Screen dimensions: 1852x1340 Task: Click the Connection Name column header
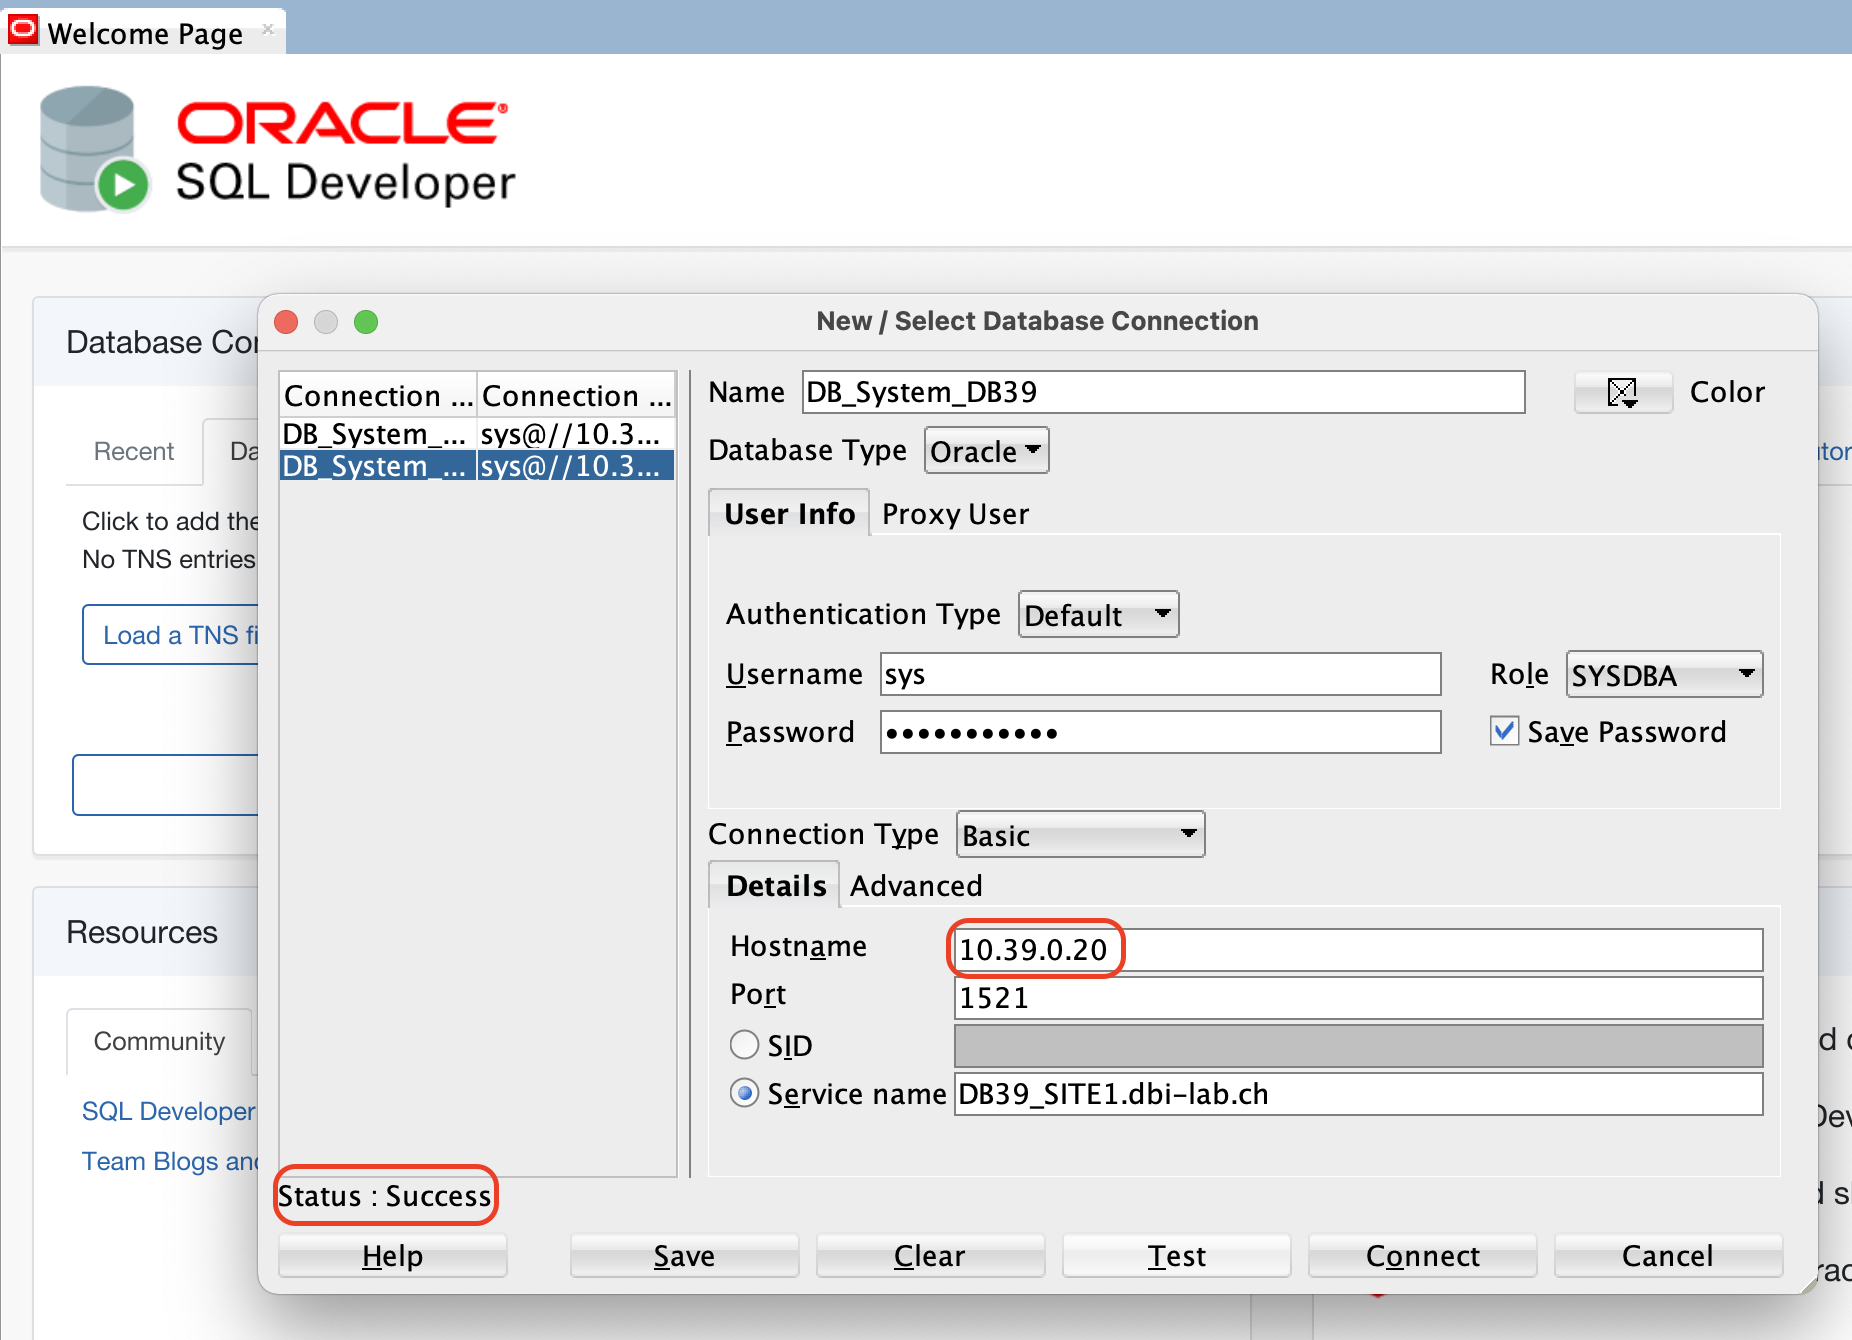378,395
